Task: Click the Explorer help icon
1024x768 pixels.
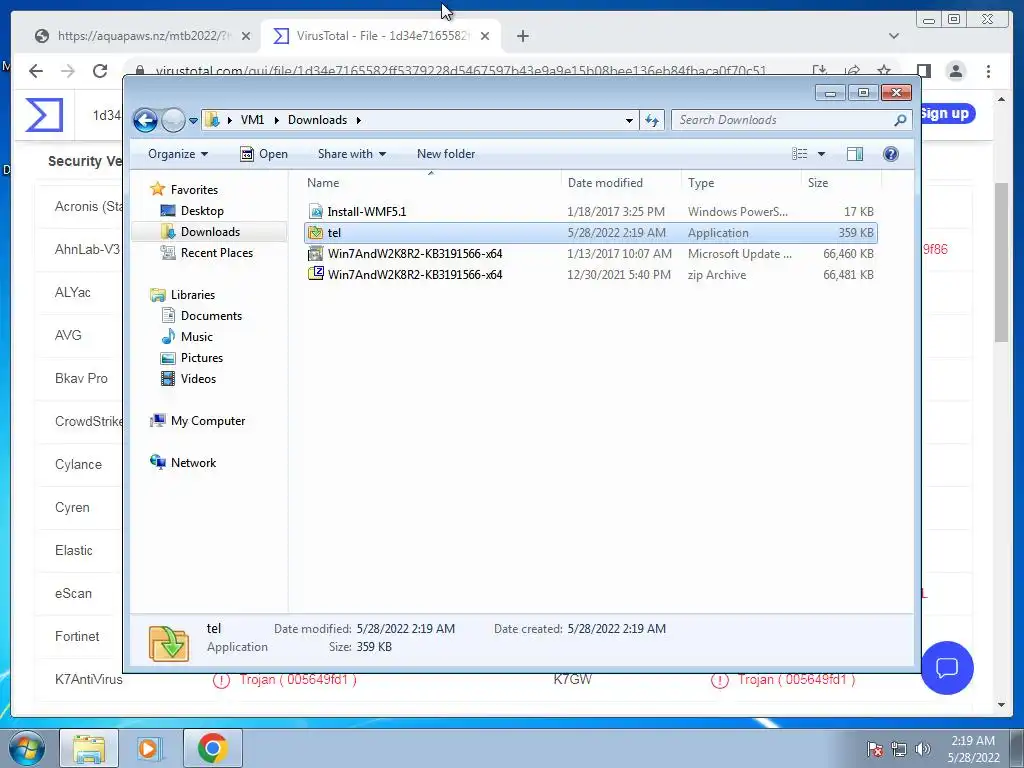Action: tap(890, 154)
